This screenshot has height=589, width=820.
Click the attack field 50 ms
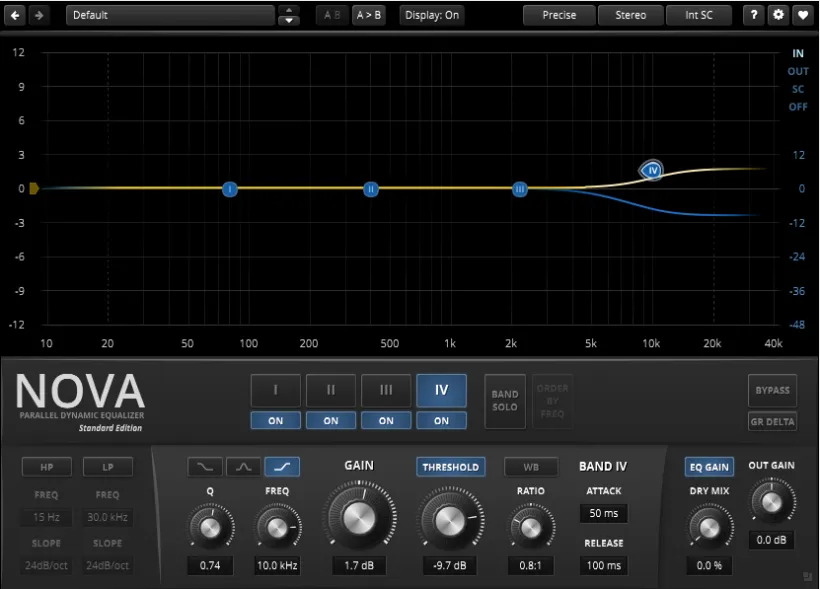(603, 513)
